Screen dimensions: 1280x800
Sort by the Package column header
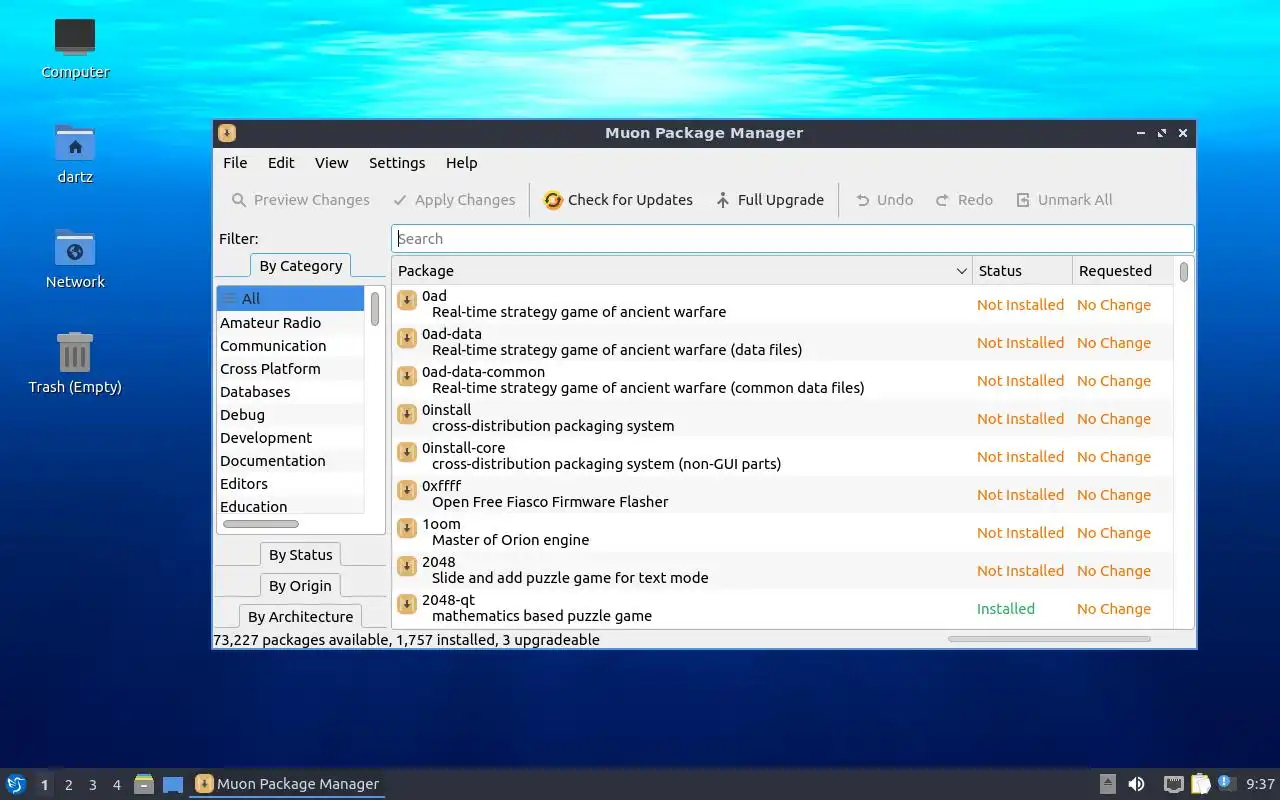(x=682, y=271)
